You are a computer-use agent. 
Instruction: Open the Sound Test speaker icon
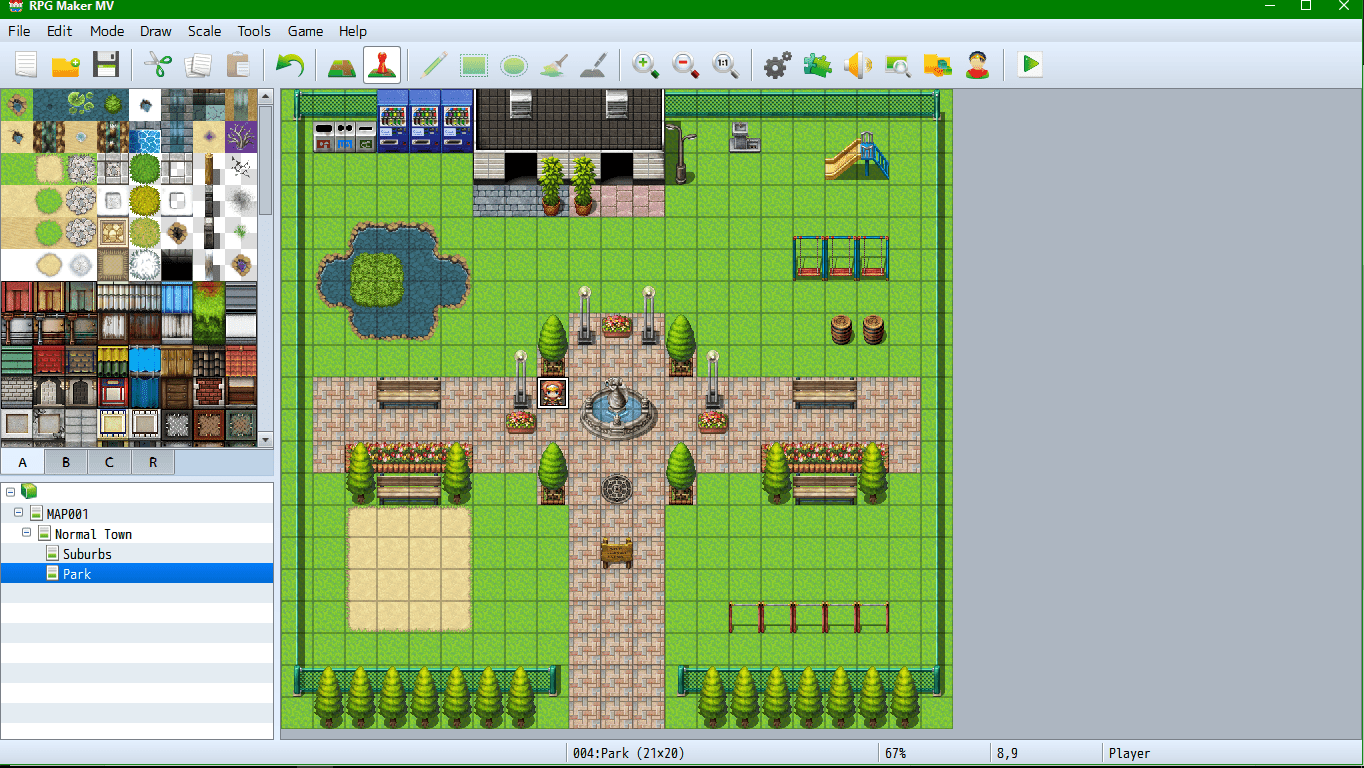(858, 65)
